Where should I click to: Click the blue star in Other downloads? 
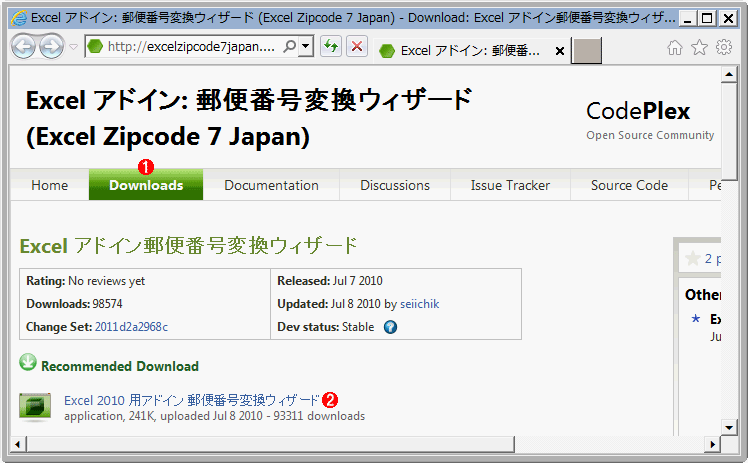tap(696, 318)
